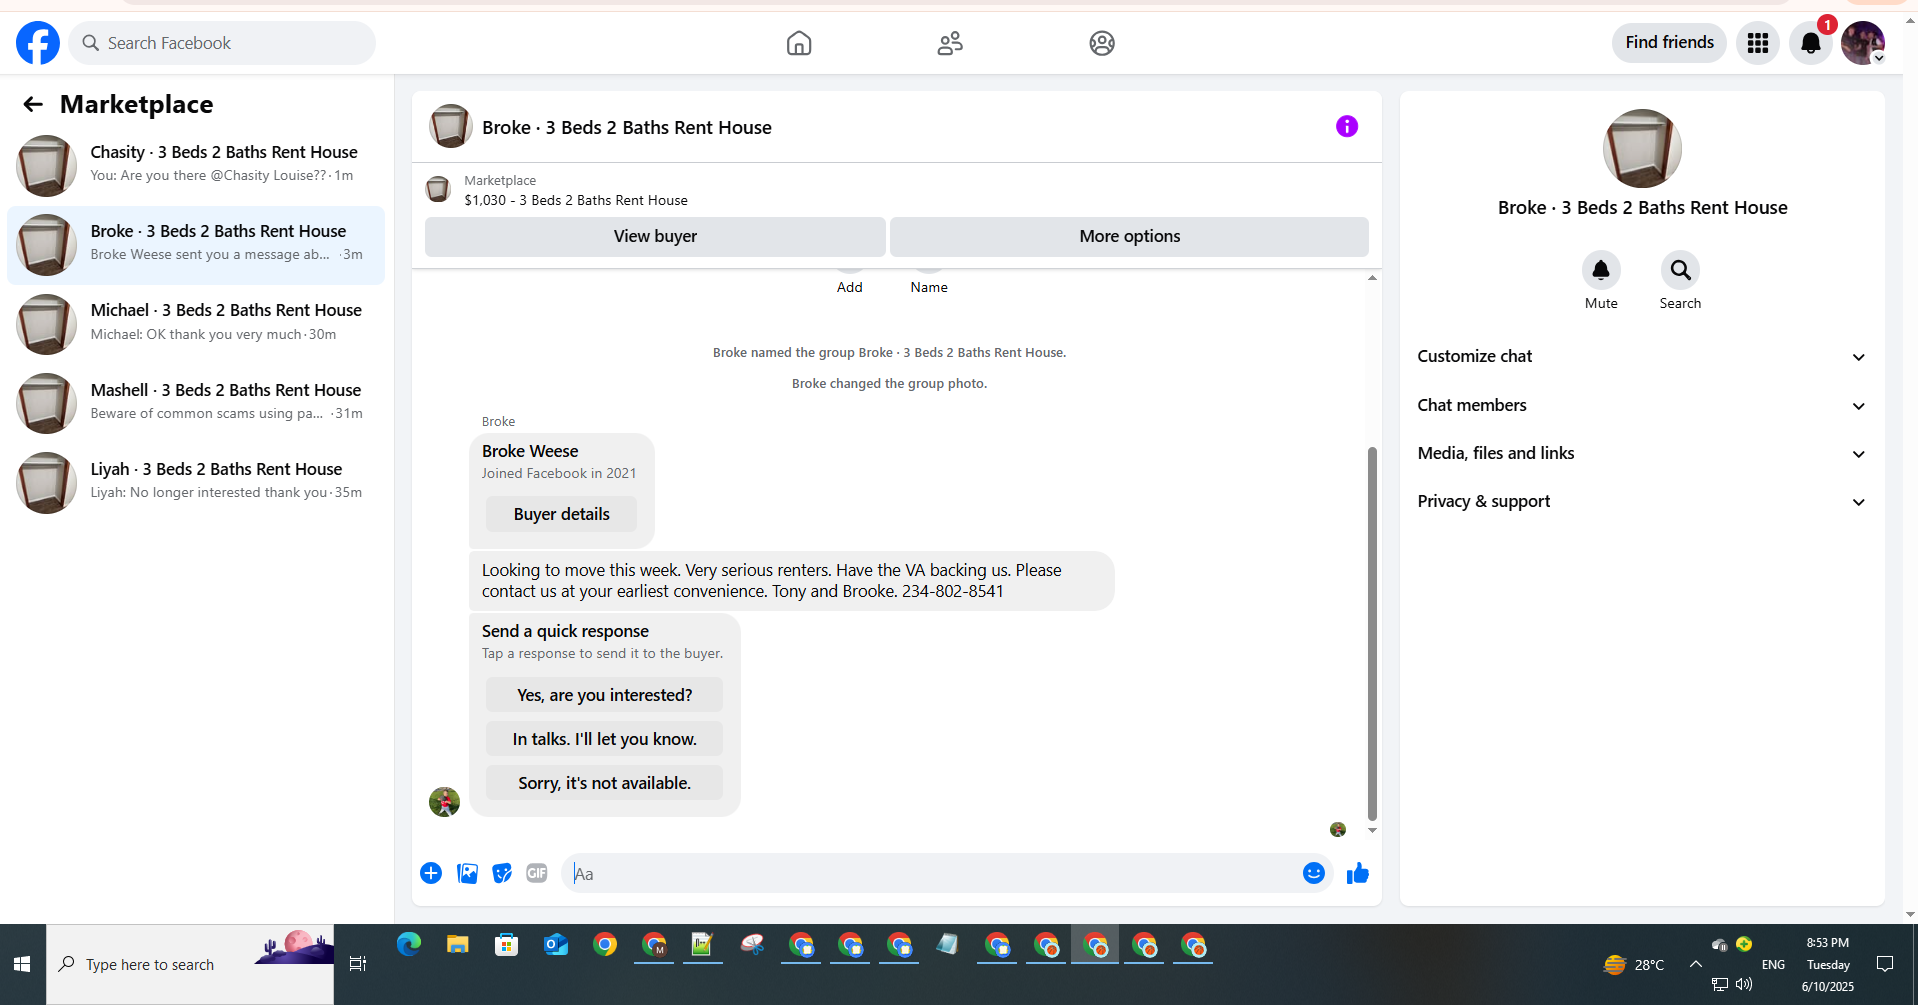The image size is (1918, 1005).
Task: Click the Find friends button
Action: [x=1669, y=42]
